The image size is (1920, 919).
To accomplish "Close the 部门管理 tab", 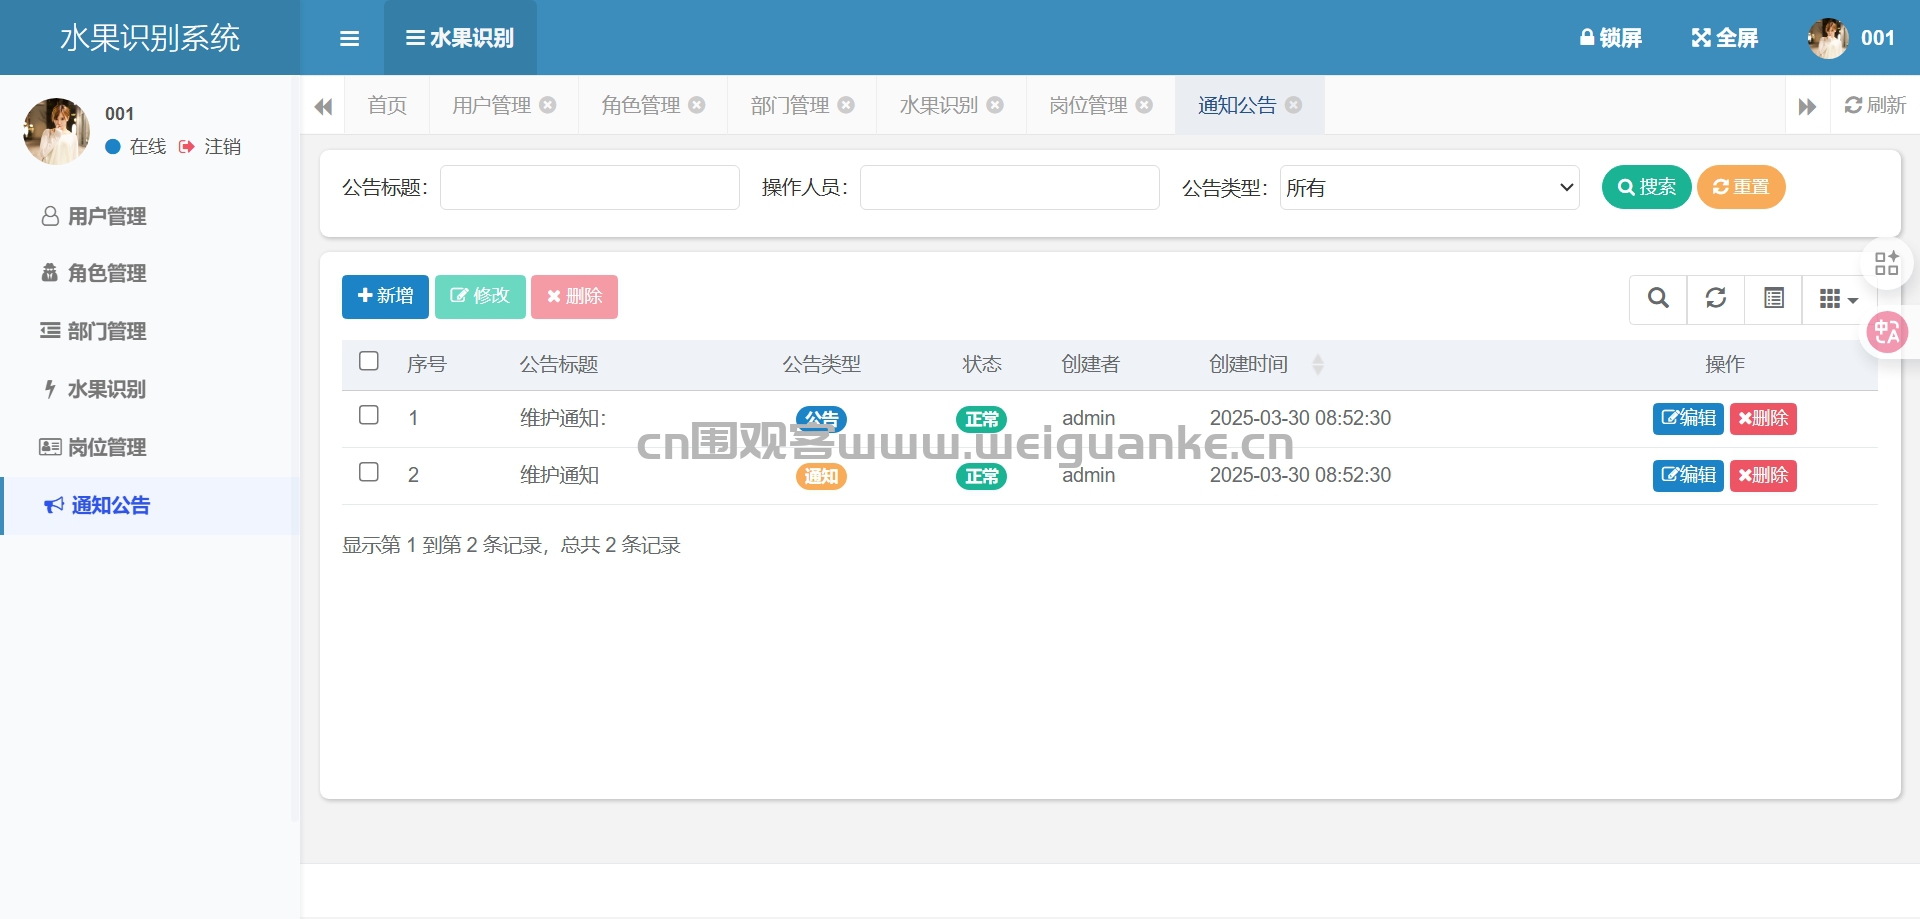I will point(846,105).
